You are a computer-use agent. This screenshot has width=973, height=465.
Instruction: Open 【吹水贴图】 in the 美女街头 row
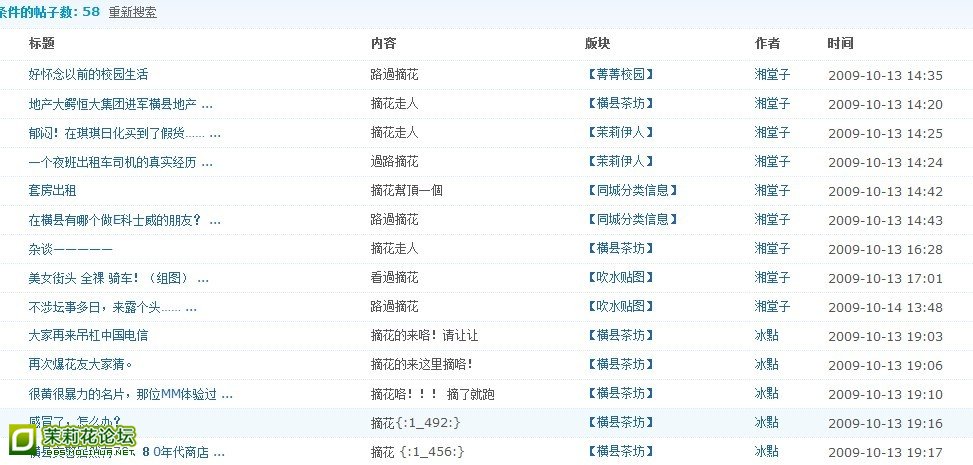(x=619, y=278)
